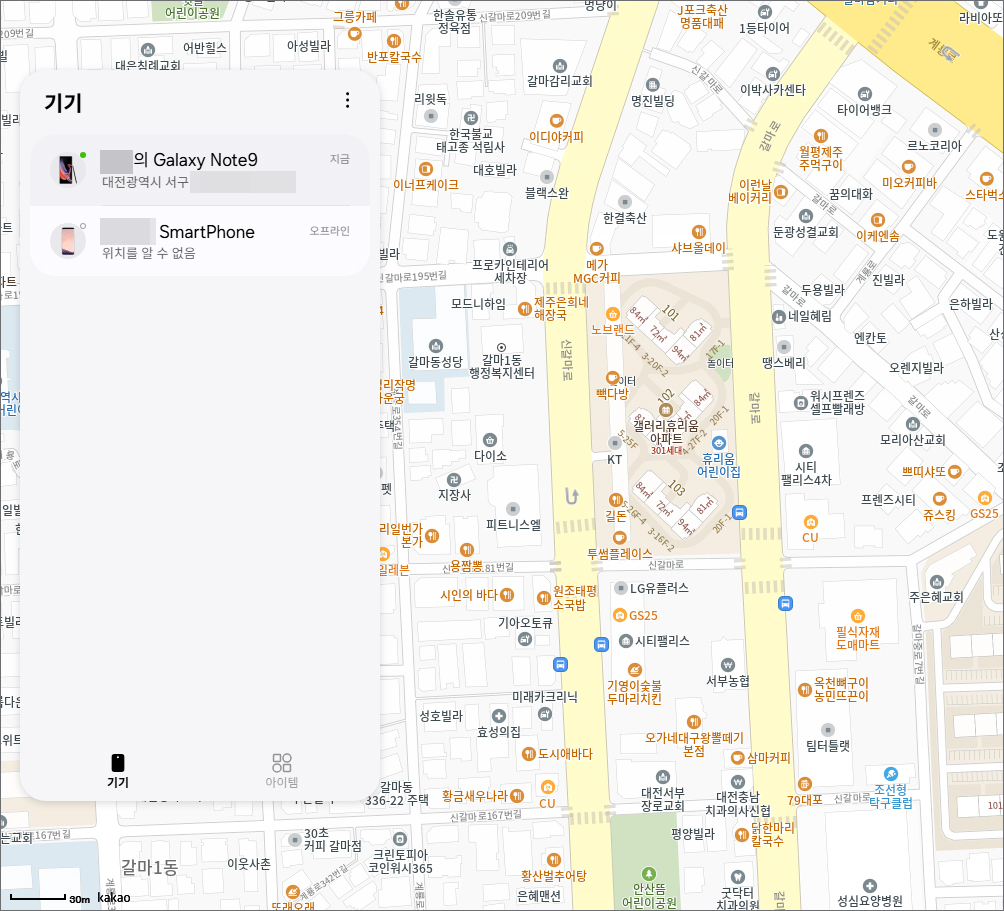The image size is (1004, 911).
Task: Click the 메가 MGC커피 cafe marker
Action: (596, 248)
